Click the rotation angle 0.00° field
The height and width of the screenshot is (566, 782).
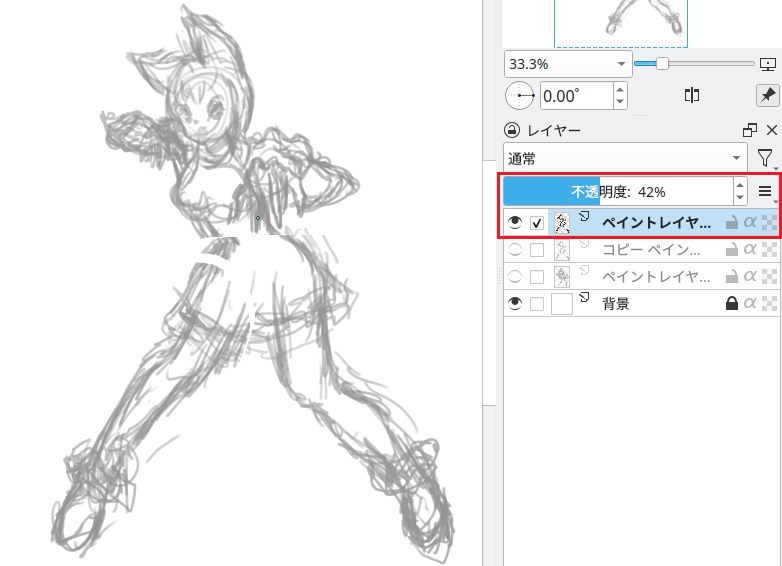[x=575, y=96]
